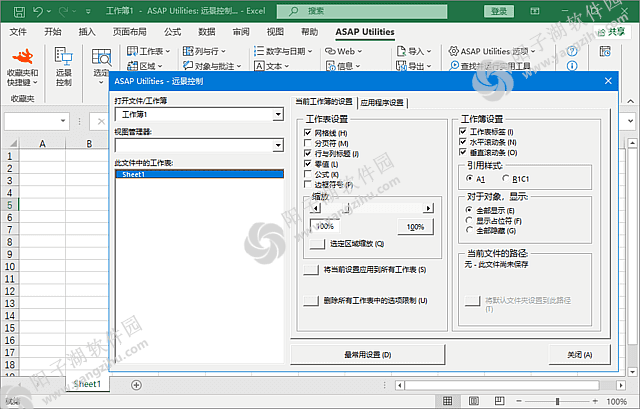Screen dimensions: 640x409
Task: Apply current settings to all sheets button
Action: [311, 270]
